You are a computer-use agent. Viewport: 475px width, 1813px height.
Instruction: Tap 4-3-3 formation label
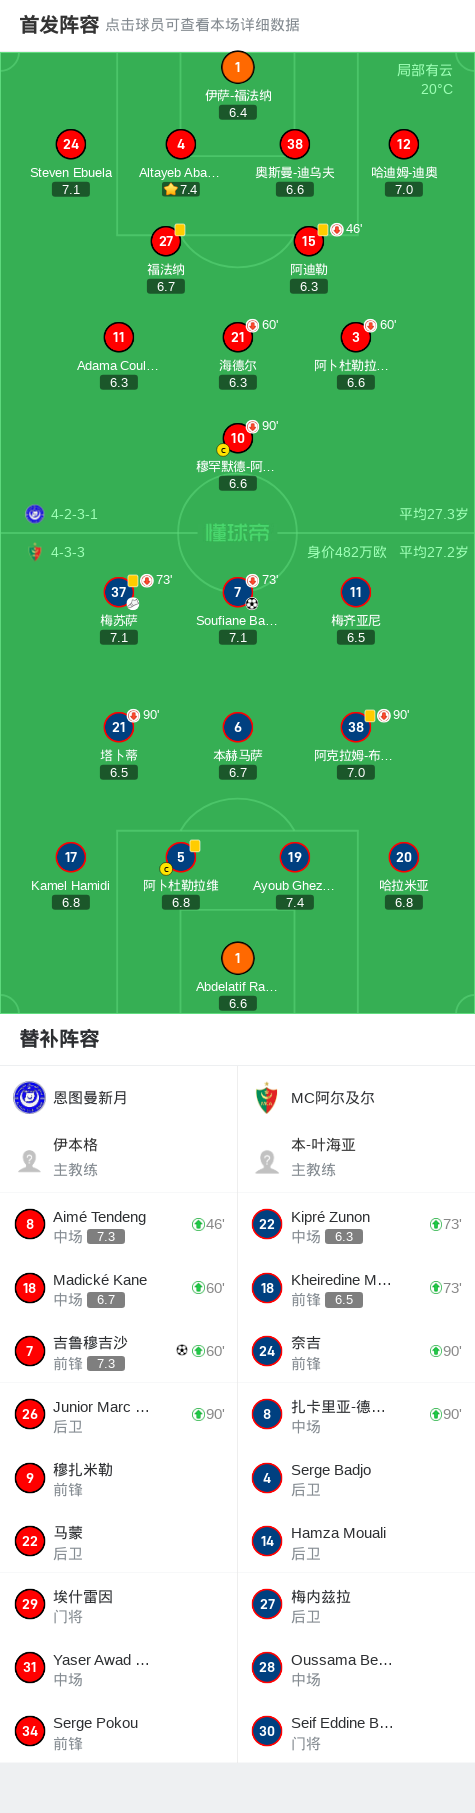coord(68,552)
